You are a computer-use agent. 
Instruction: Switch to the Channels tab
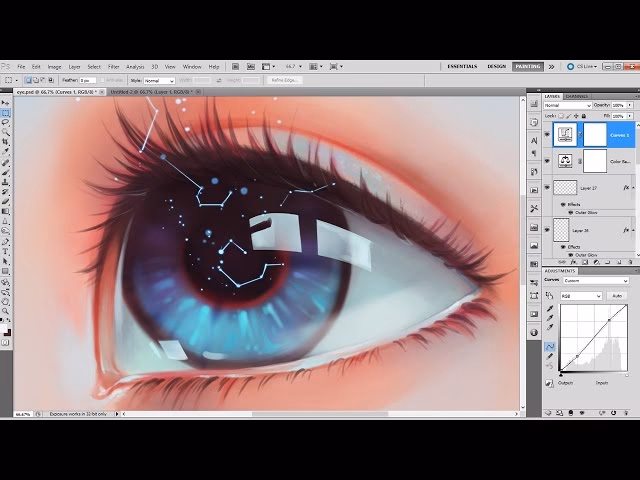click(577, 96)
